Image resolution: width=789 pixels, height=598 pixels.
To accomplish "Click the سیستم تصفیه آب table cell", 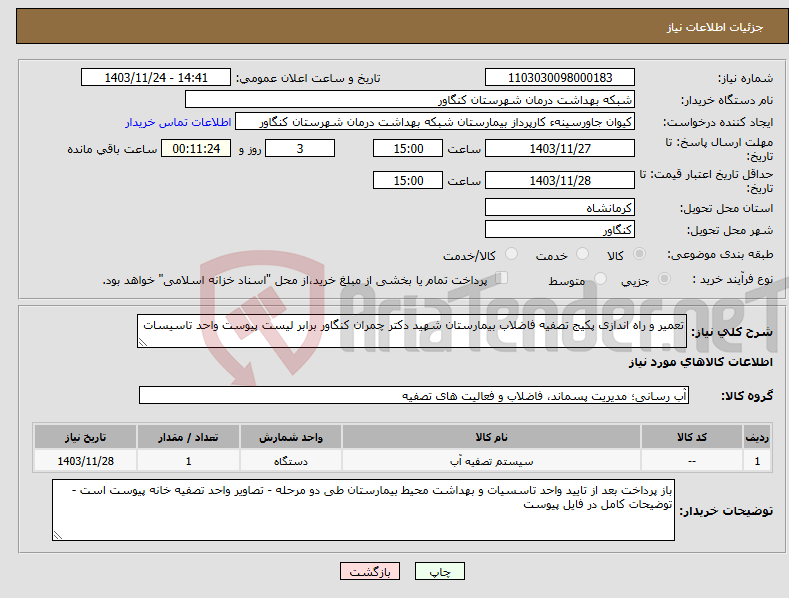I will click(x=491, y=461).
